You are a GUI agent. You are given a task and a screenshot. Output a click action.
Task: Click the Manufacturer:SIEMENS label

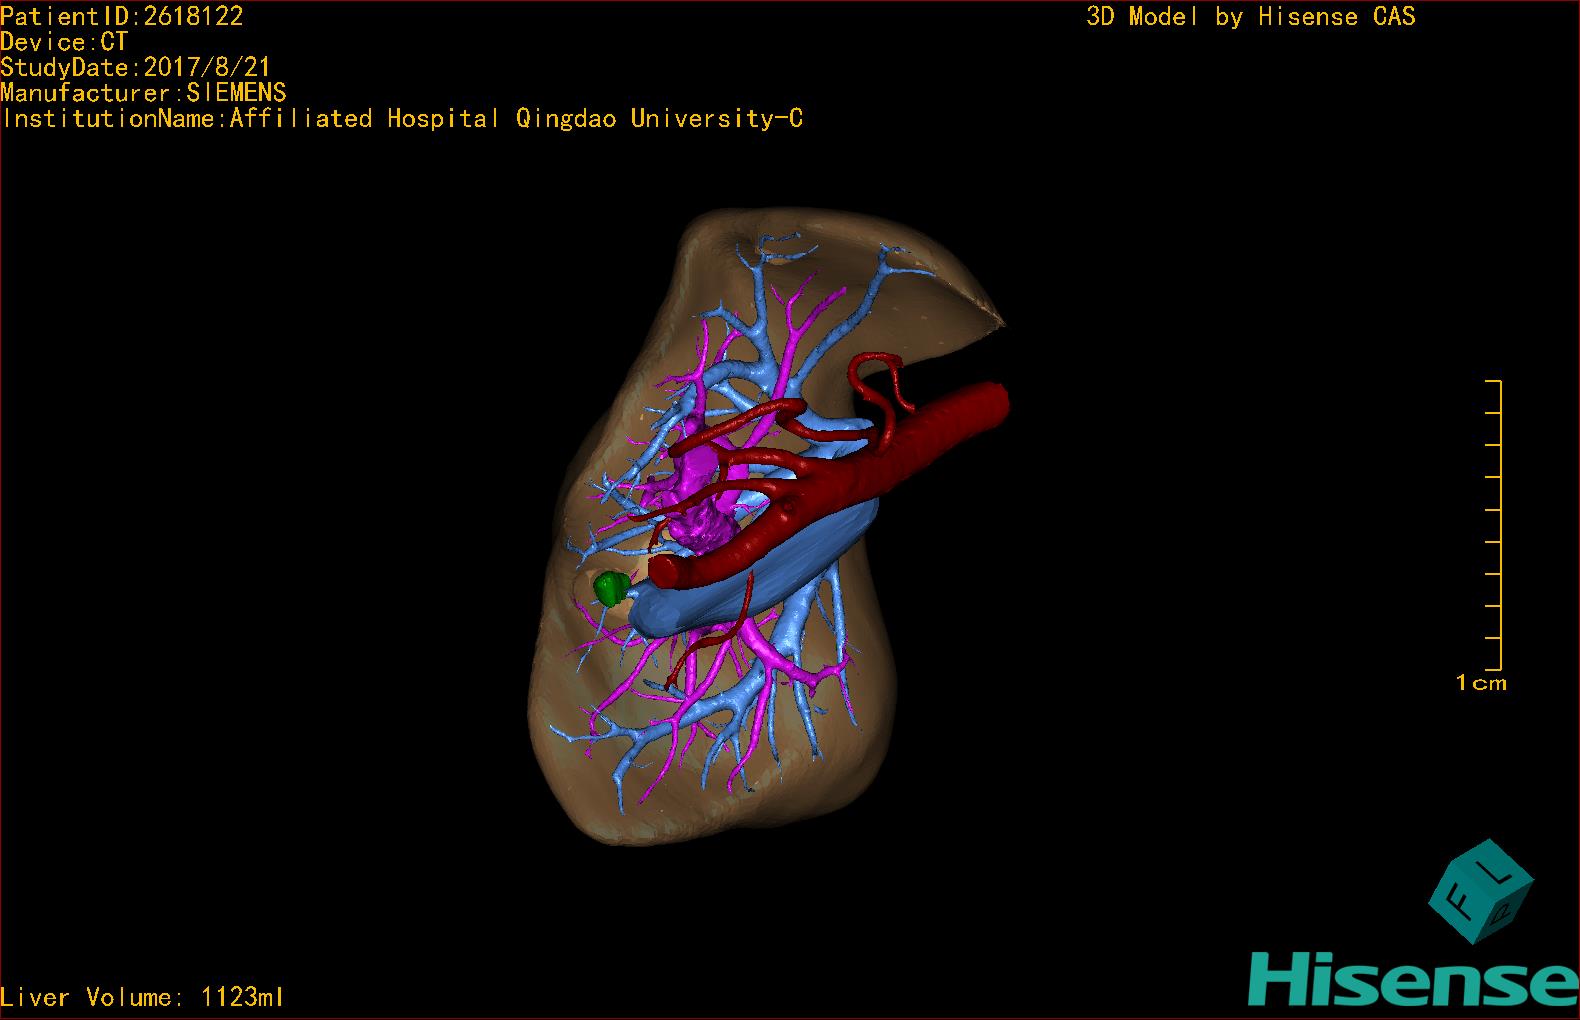[x=144, y=93]
